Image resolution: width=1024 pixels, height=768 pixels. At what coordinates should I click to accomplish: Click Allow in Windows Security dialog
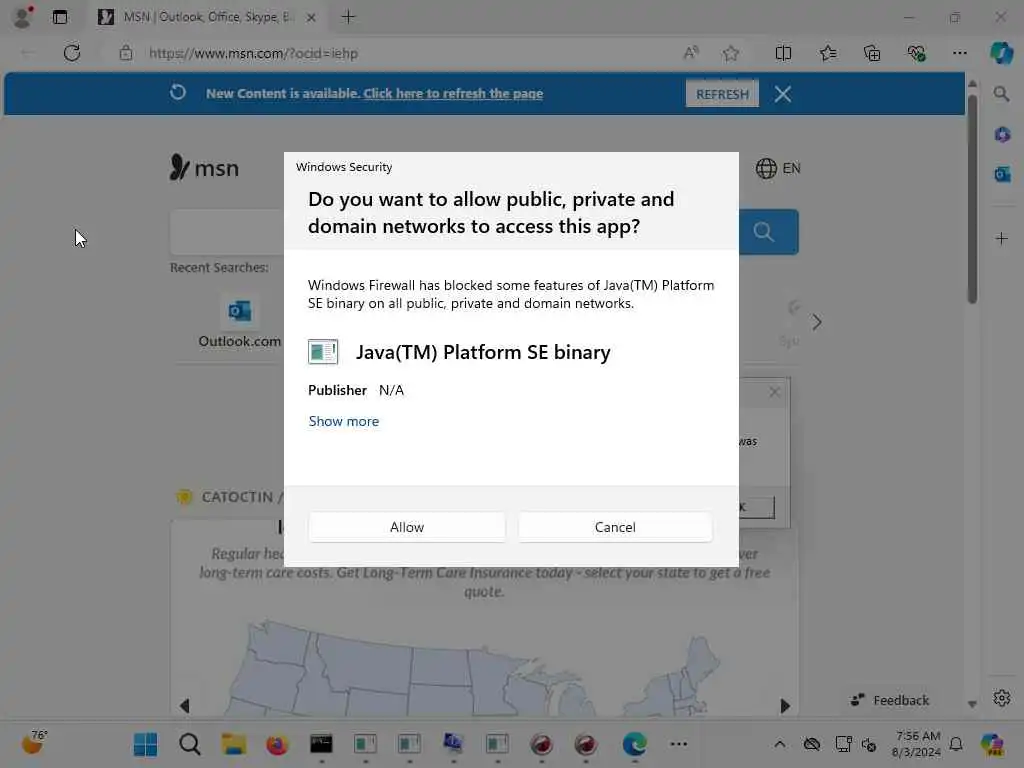click(x=406, y=527)
